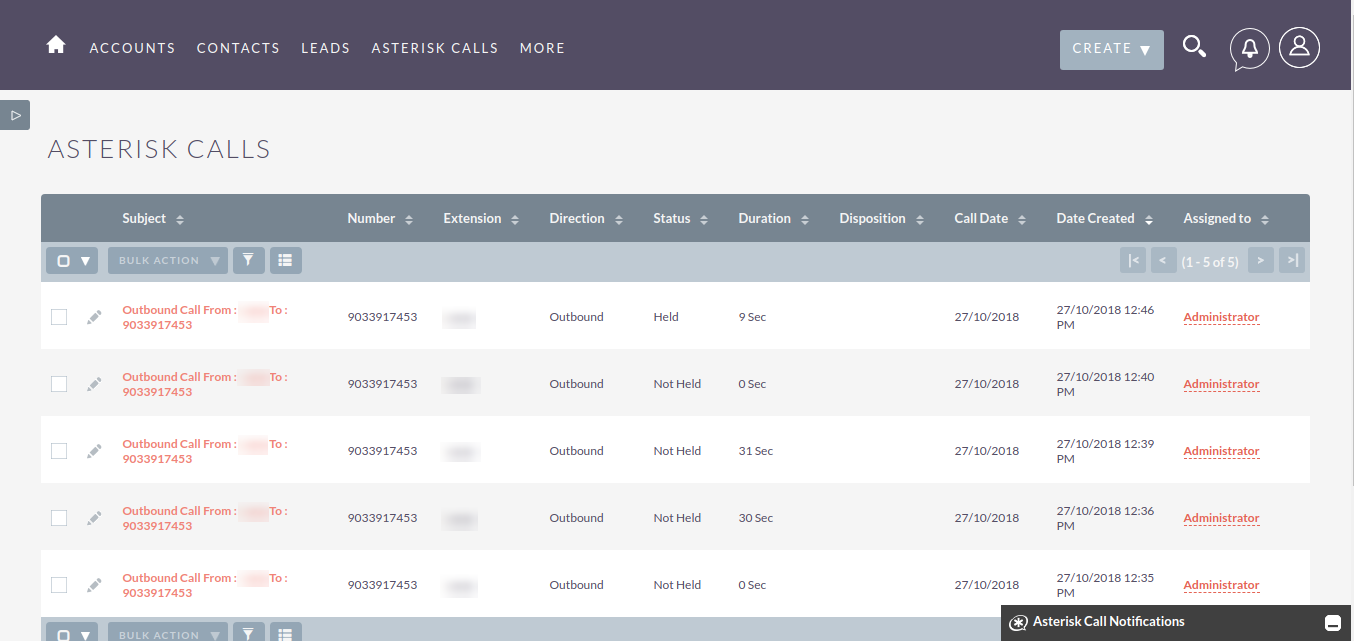This screenshot has width=1354, height=641.
Task: Open the Asterisk Calls menu
Action: pyautogui.click(x=435, y=48)
